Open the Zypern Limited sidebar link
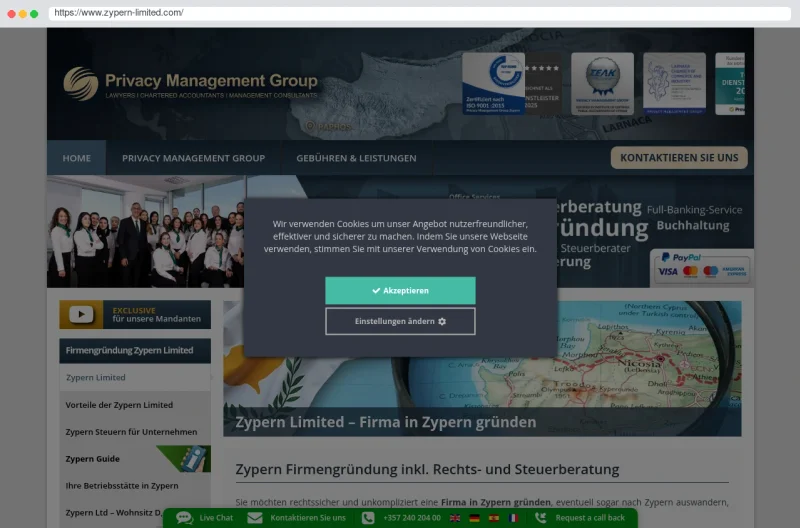The image size is (800, 528). pyautogui.click(x=95, y=378)
